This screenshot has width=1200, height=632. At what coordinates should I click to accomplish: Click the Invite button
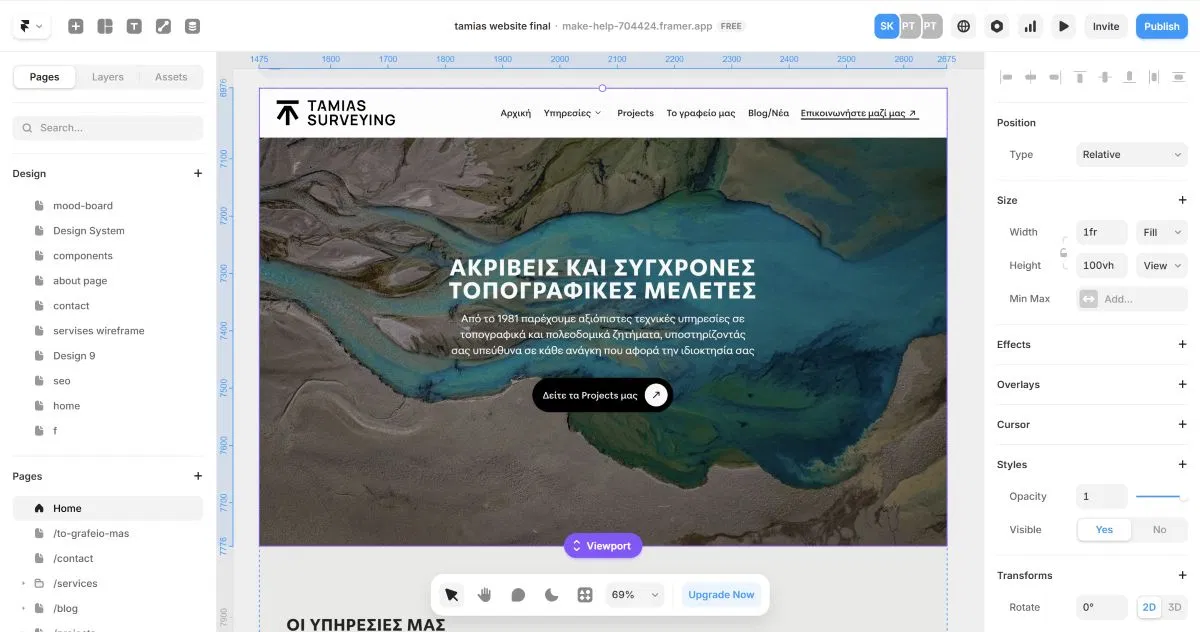click(x=1106, y=26)
